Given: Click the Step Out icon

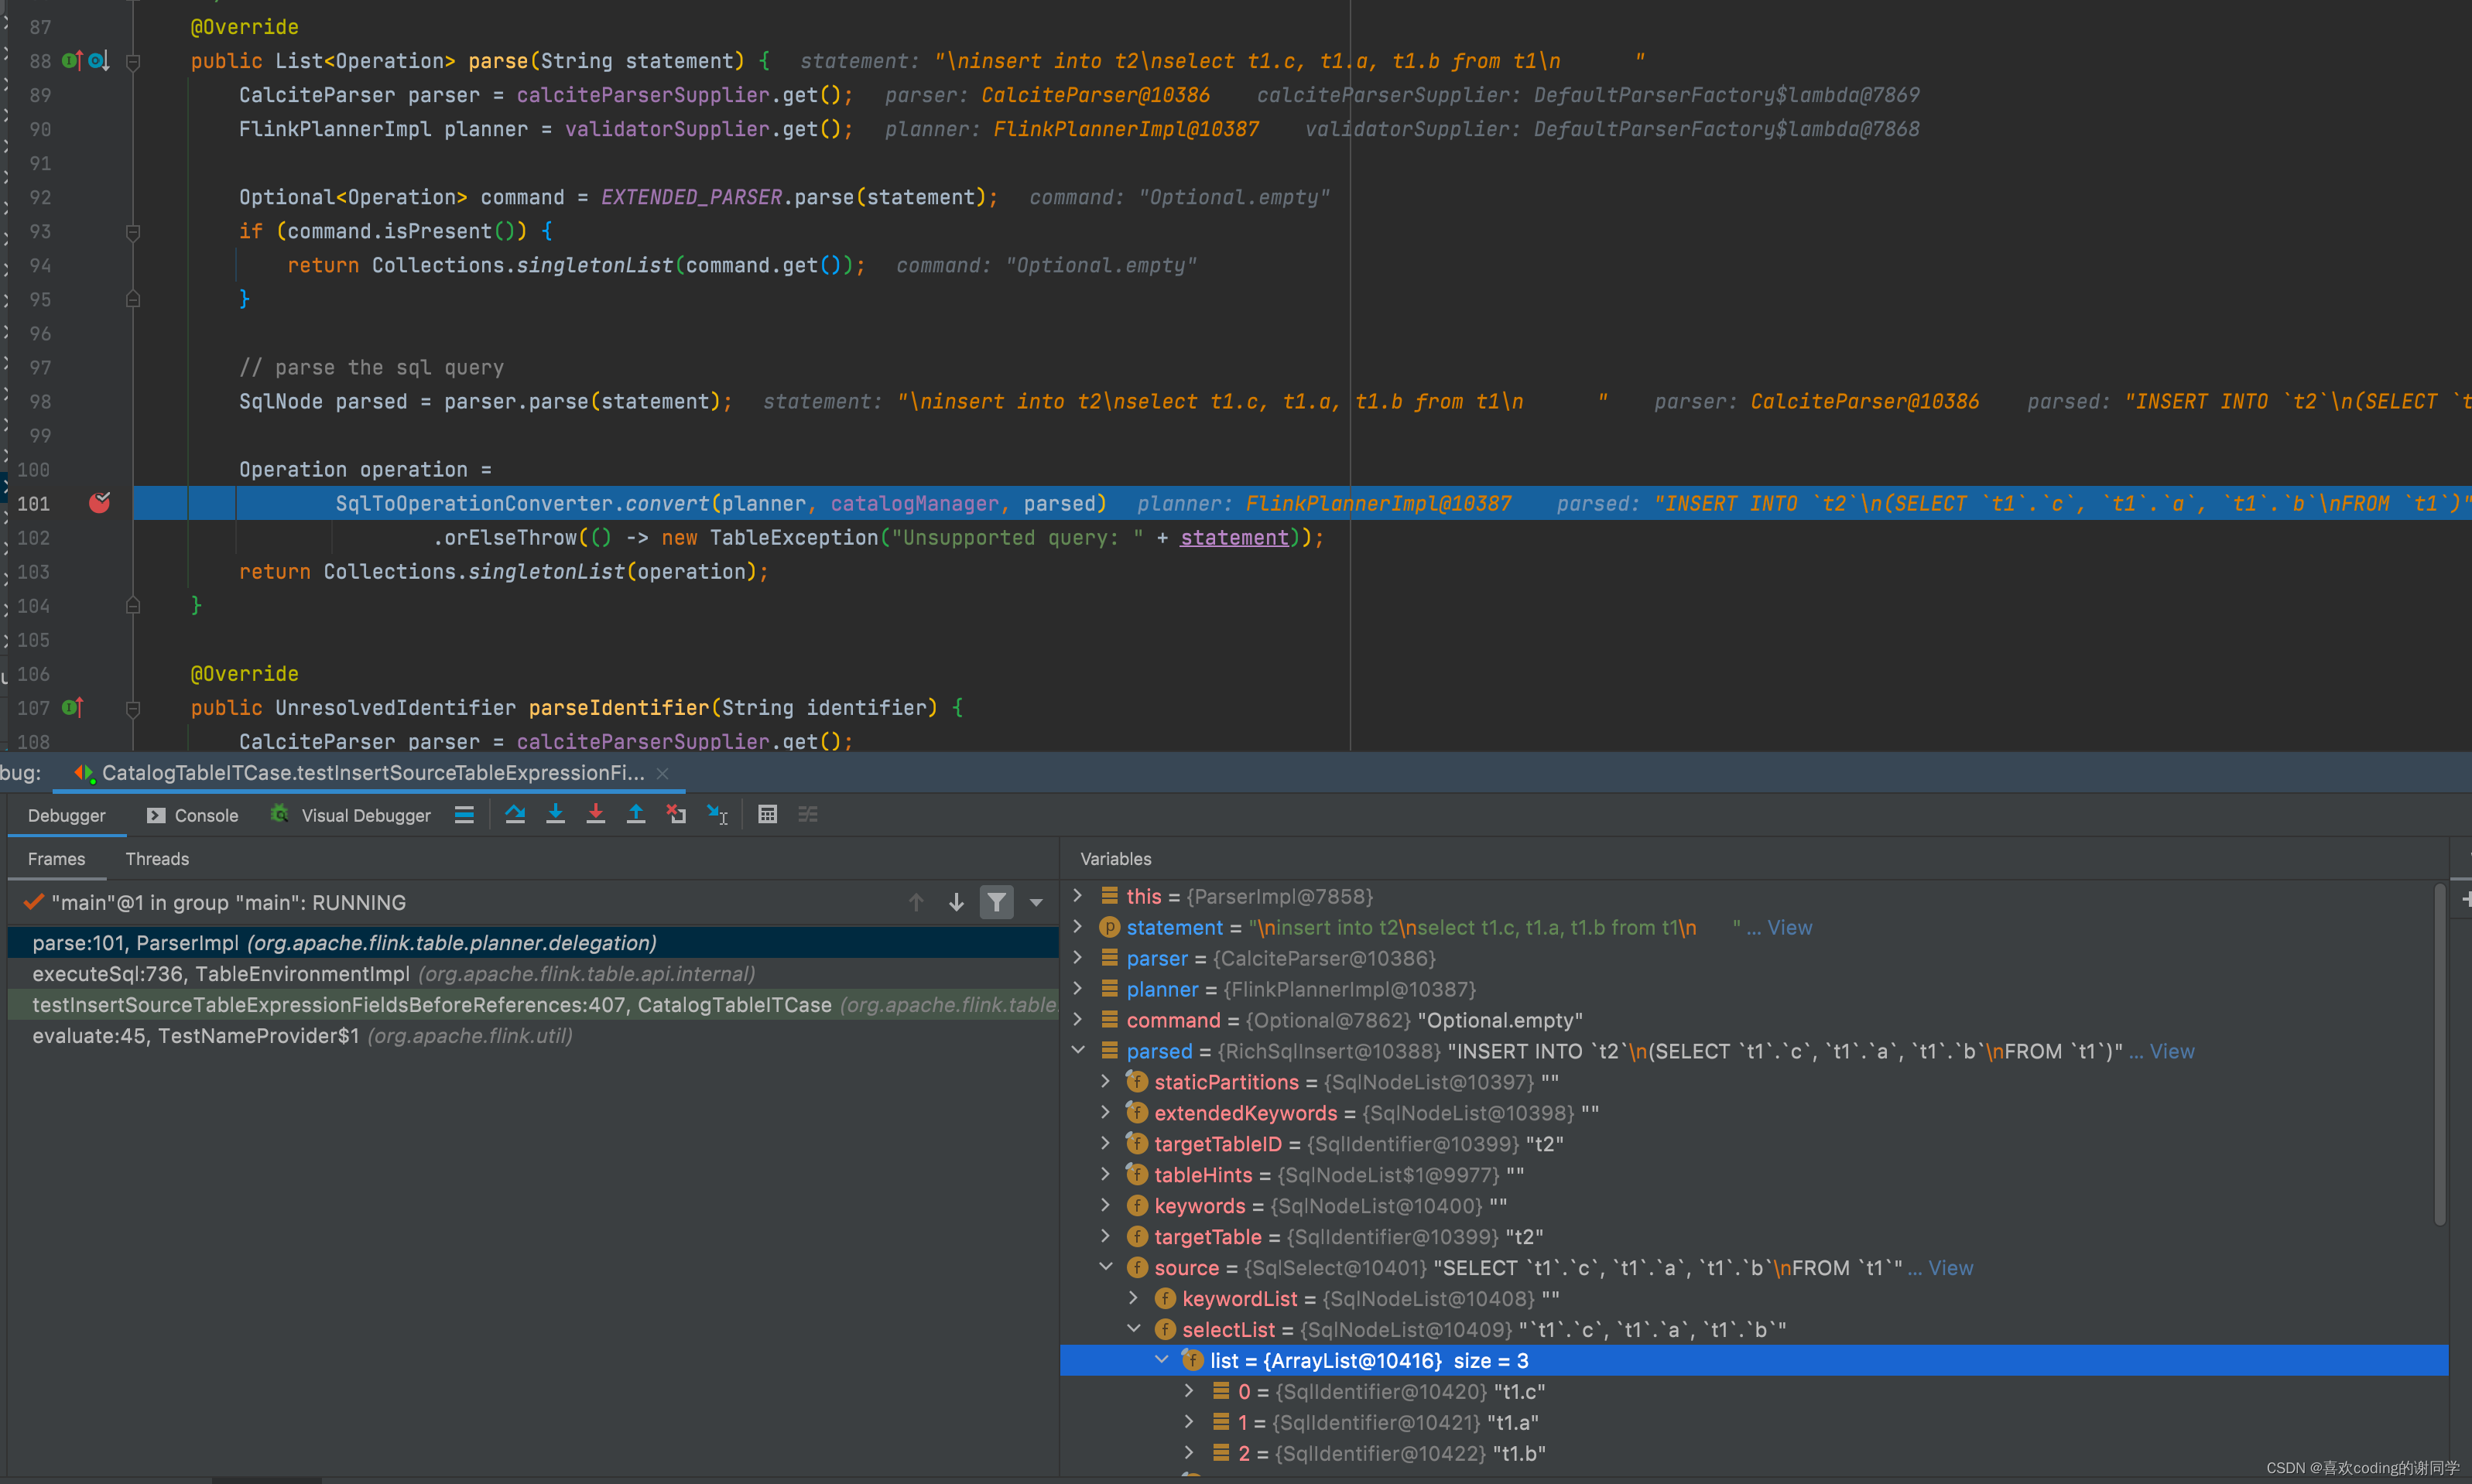Looking at the screenshot, I should point(635,814).
